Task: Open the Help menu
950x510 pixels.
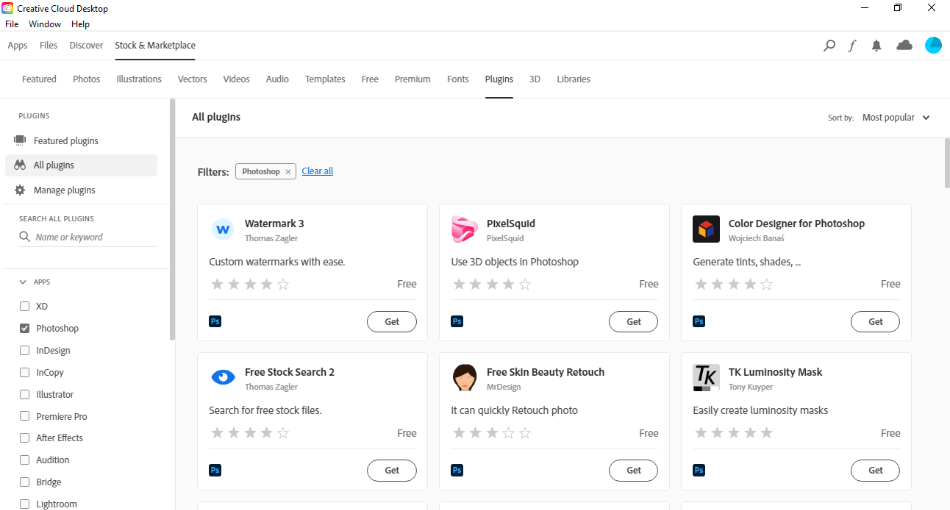Action: [x=81, y=24]
